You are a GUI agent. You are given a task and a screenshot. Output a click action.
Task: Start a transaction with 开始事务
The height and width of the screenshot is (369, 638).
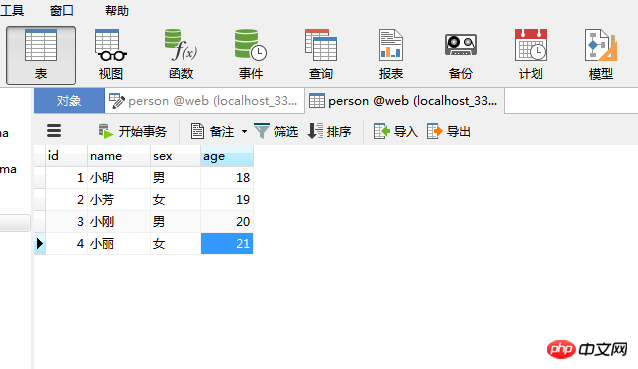coord(133,131)
